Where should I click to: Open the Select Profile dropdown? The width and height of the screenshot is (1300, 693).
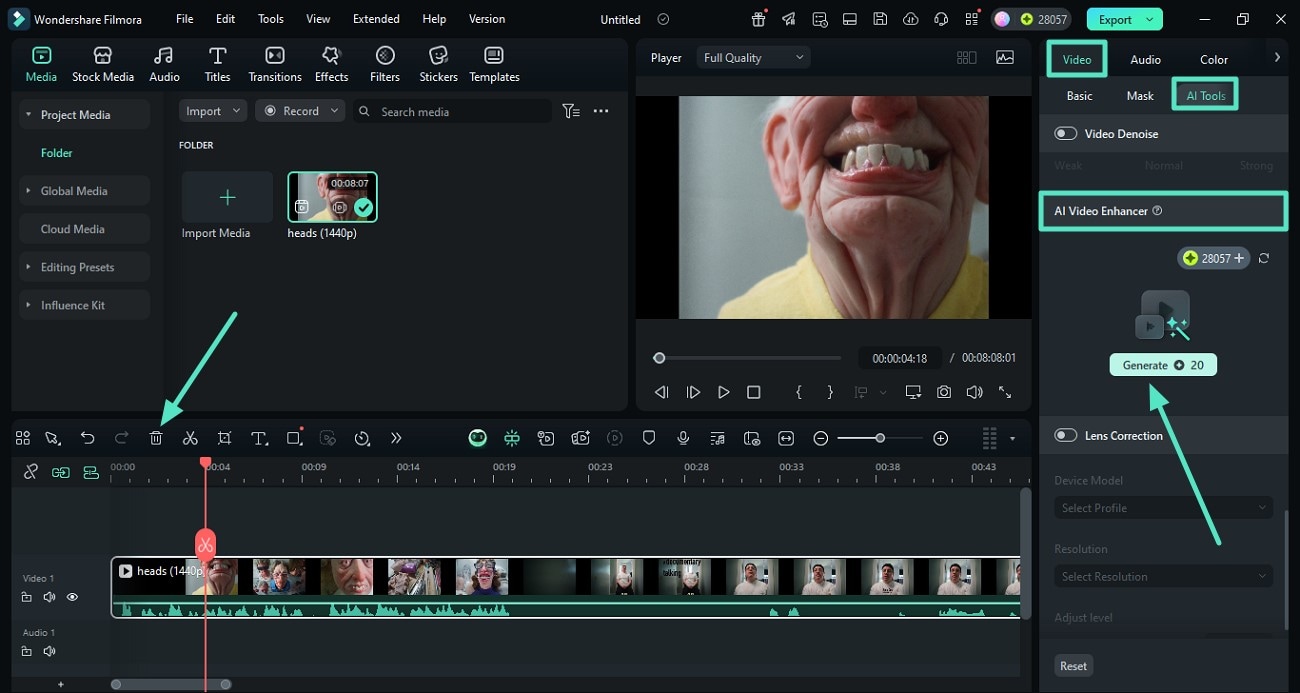1163,508
